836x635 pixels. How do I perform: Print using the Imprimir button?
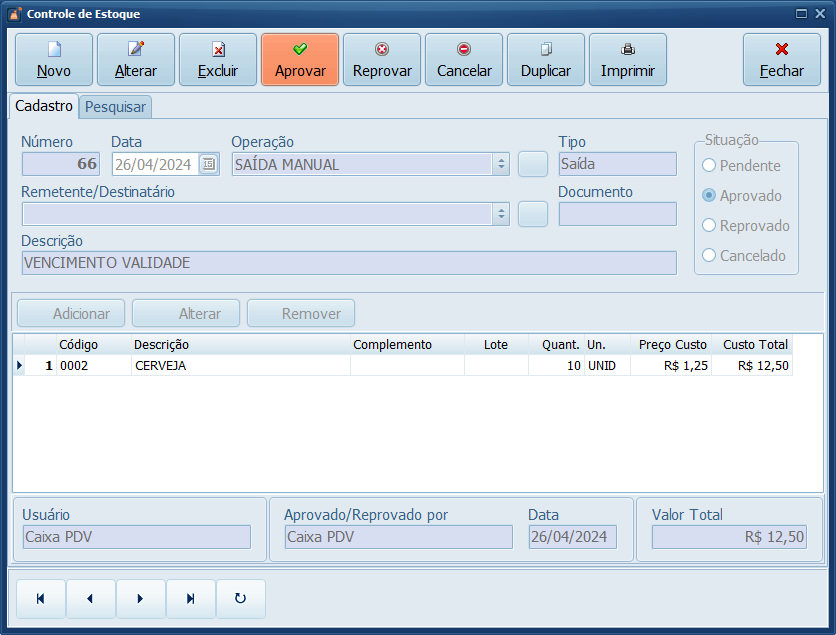[628, 60]
